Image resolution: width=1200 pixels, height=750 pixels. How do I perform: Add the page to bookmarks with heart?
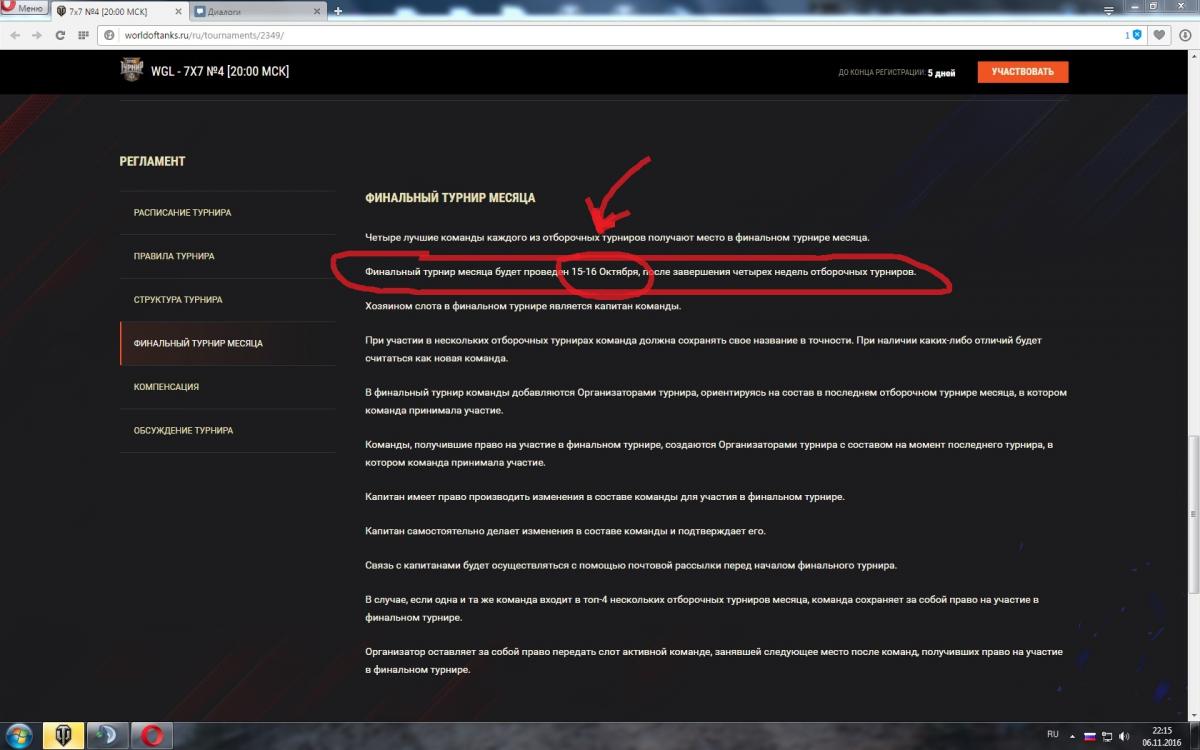coord(1158,34)
